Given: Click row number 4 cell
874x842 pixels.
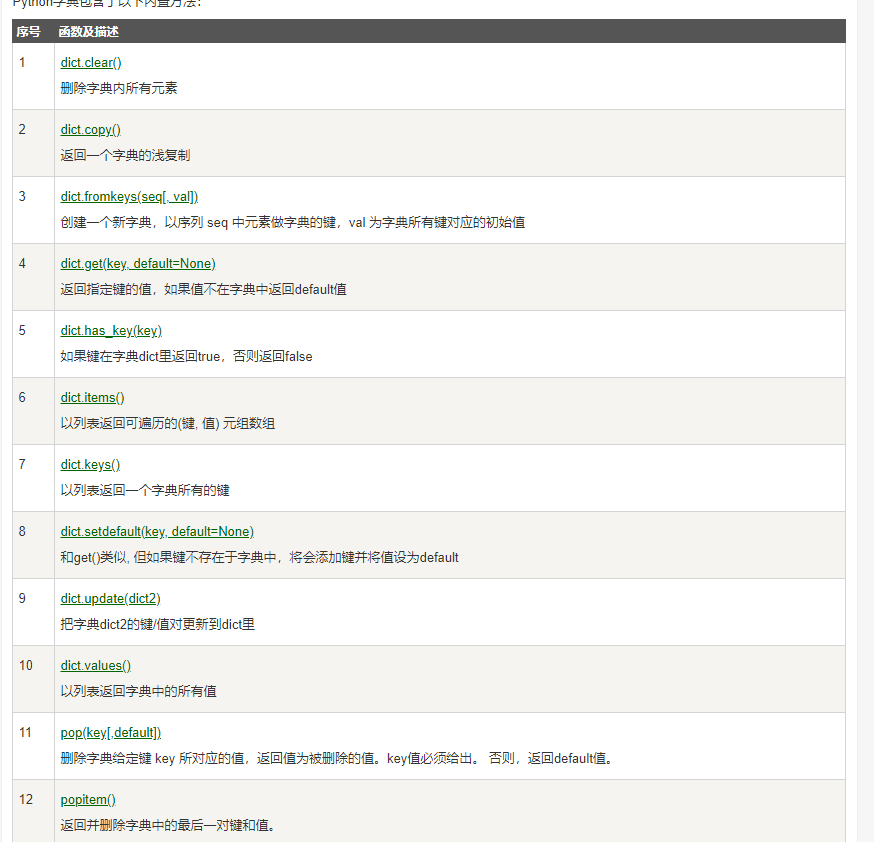Looking at the screenshot, I should pos(33,277).
